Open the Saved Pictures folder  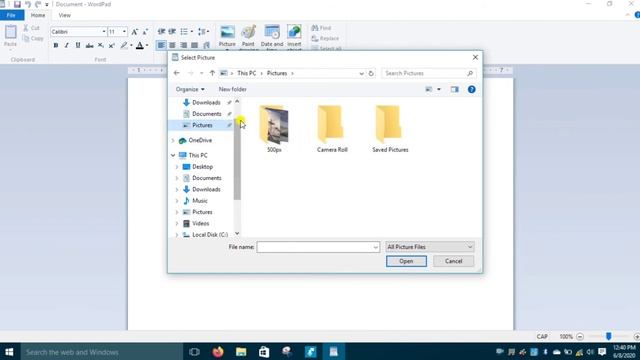point(390,129)
